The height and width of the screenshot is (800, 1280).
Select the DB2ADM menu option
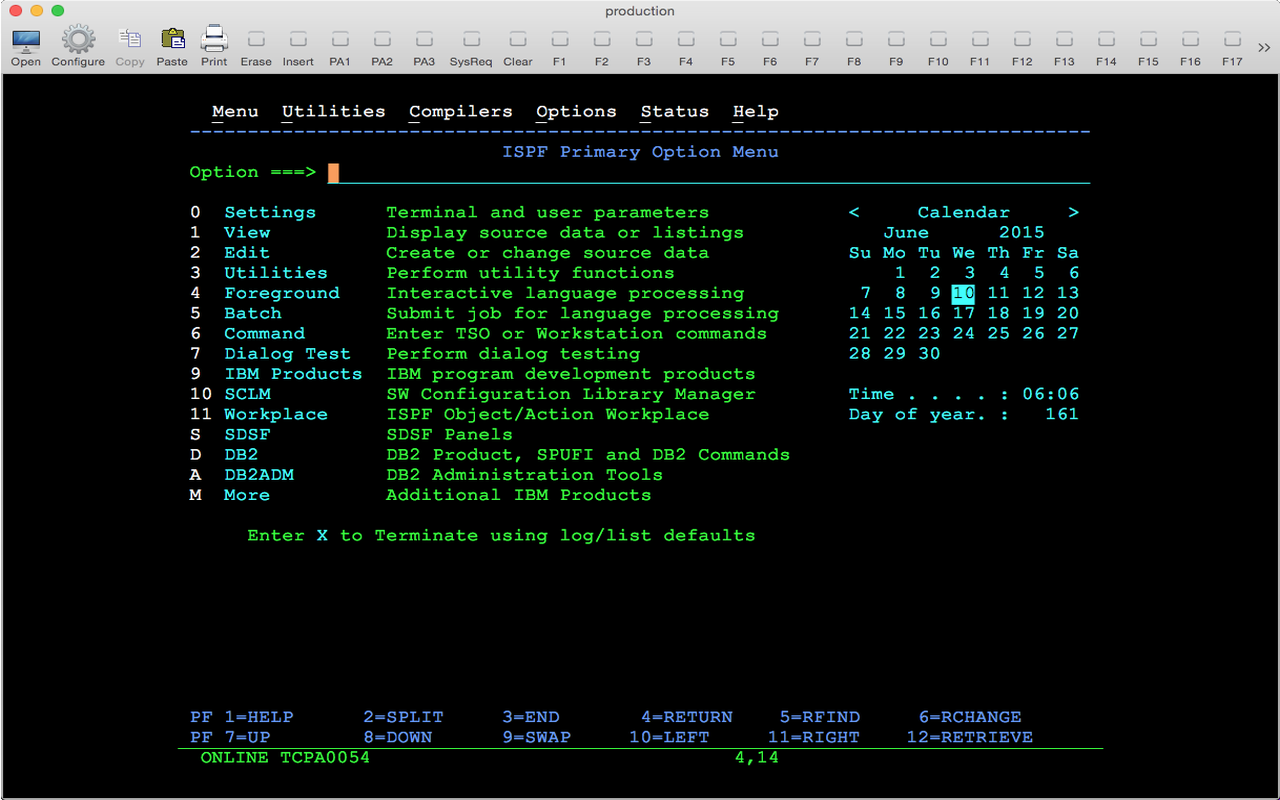click(x=259, y=475)
